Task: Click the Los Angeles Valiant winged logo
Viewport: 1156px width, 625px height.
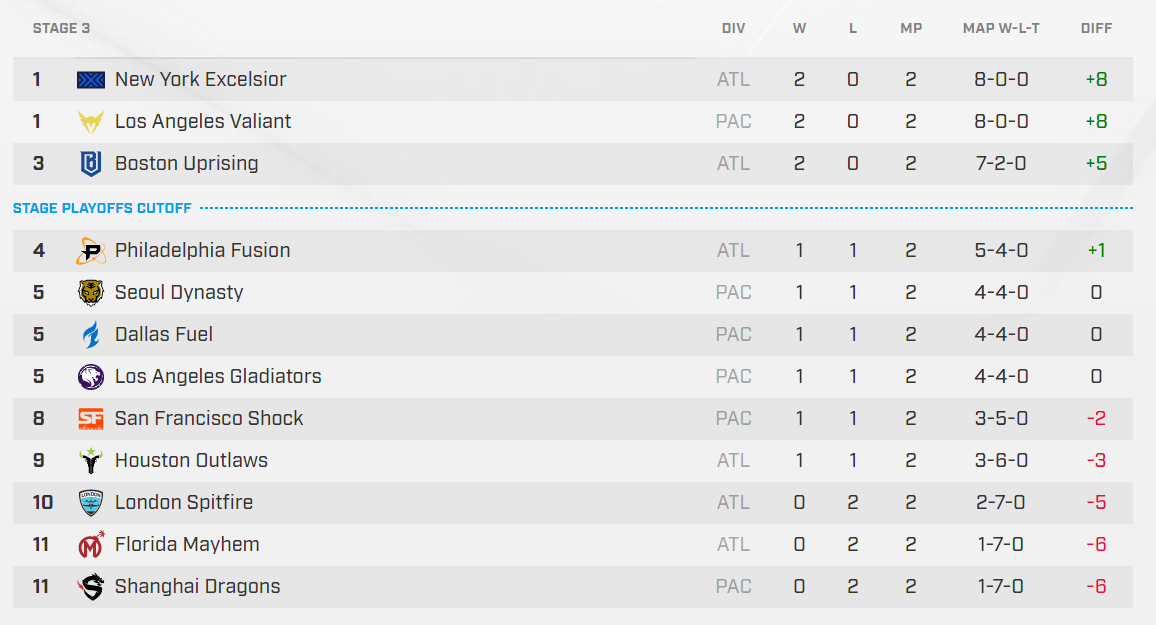Action: tap(91, 122)
